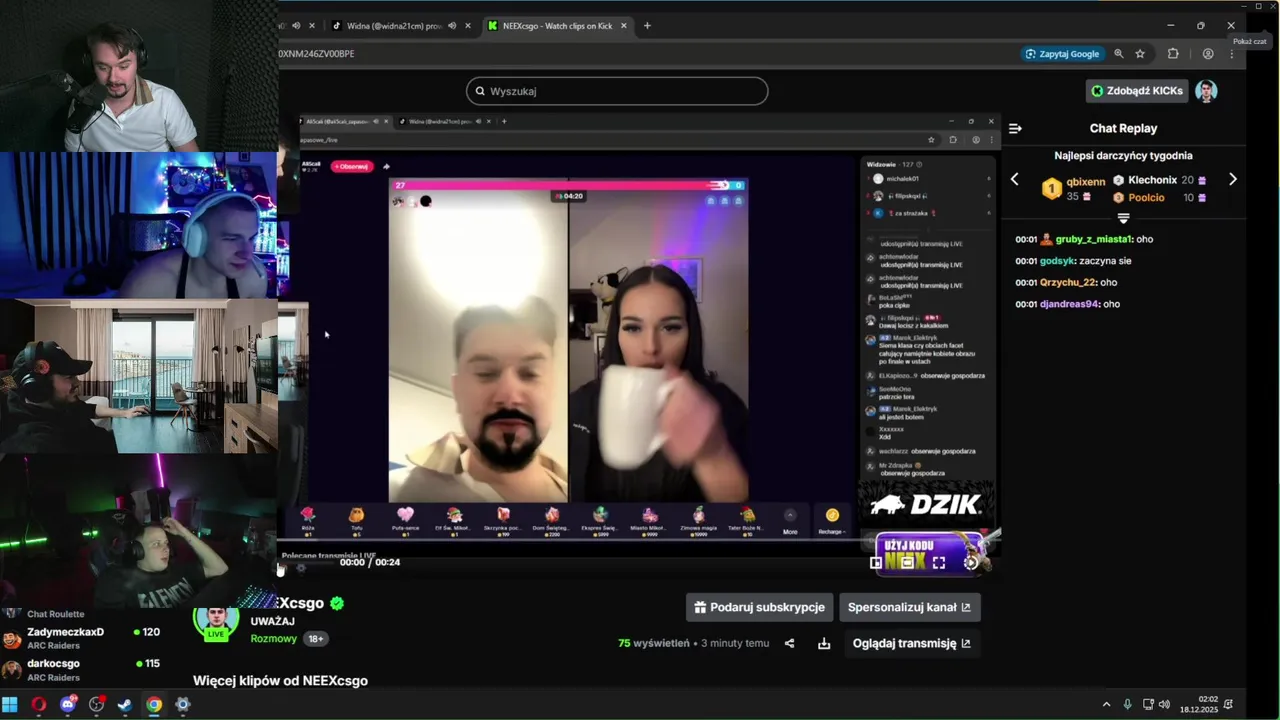This screenshot has height=720, width=1280.
Task: Click the Zdobądź KICKs button
Action: (1137, 91)
